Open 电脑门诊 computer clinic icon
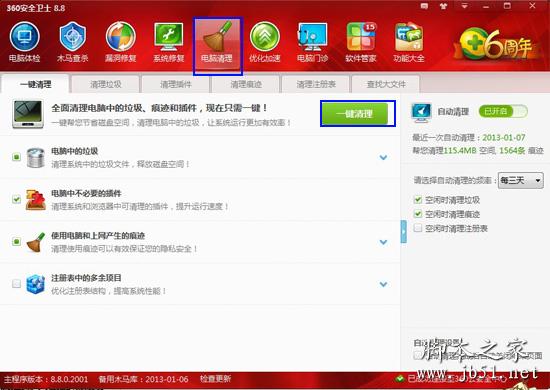 coord(313,37)
